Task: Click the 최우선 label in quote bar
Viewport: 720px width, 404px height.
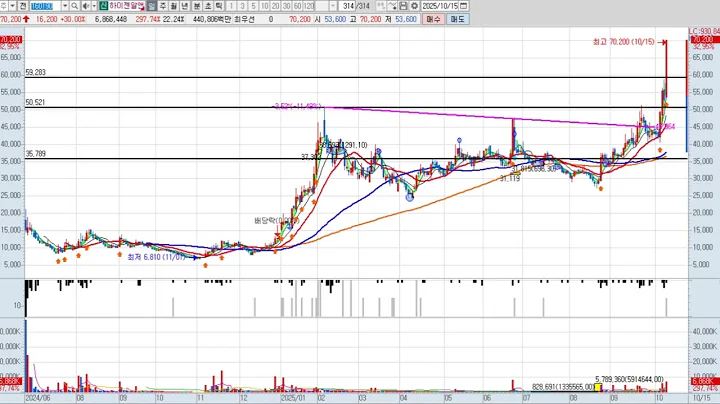Action: (x=245, y=19)
